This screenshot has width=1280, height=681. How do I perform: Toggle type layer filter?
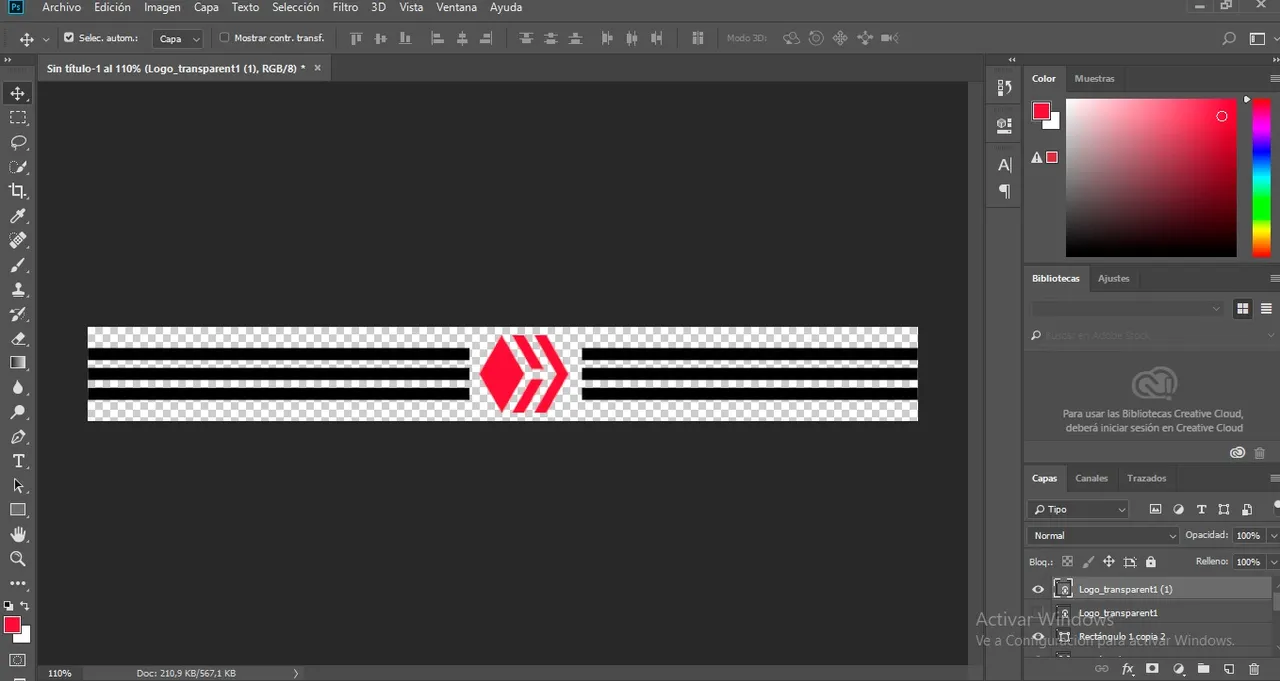(1201, 509)
